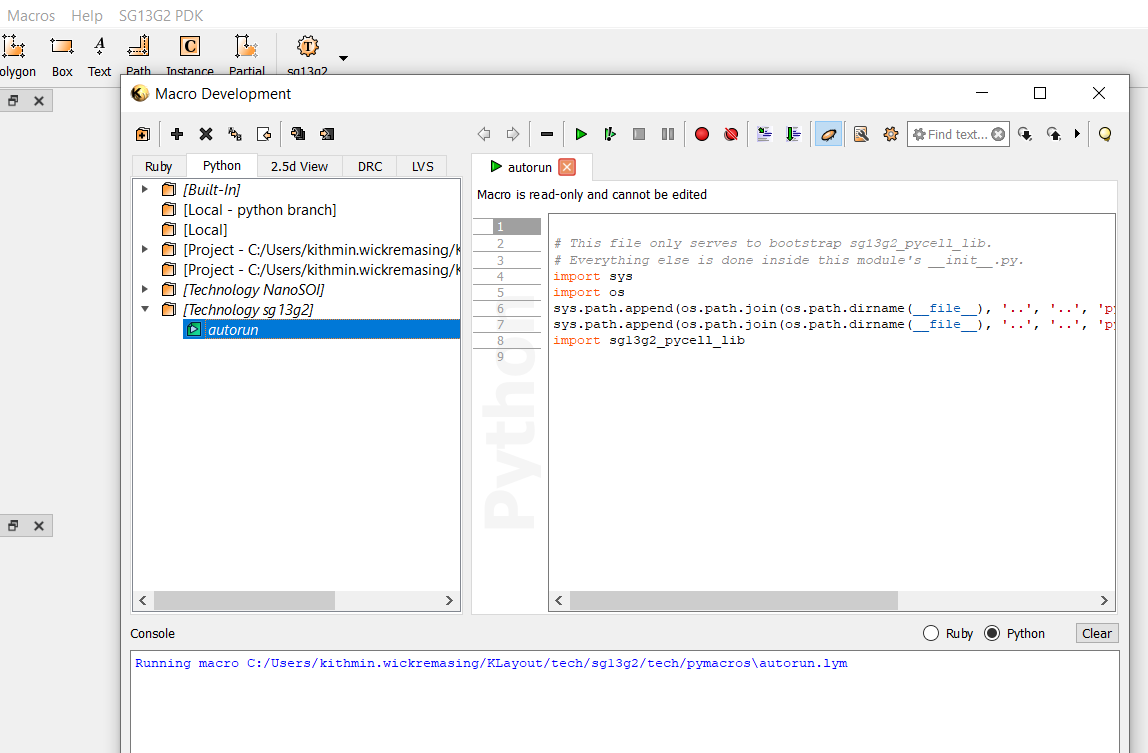The image size is (1148, 753).
Task: Open the Macros menu
Action: click(x=31, y=15)
